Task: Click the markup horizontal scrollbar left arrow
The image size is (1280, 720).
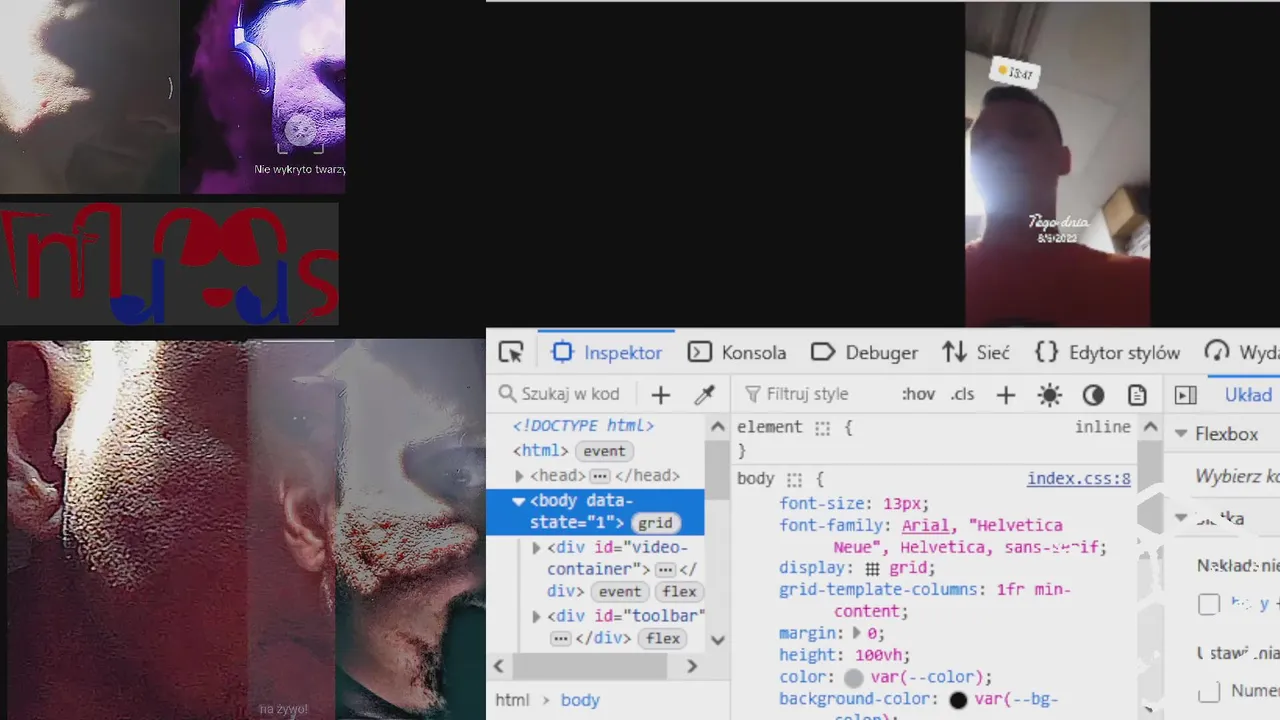Action: 499,666
